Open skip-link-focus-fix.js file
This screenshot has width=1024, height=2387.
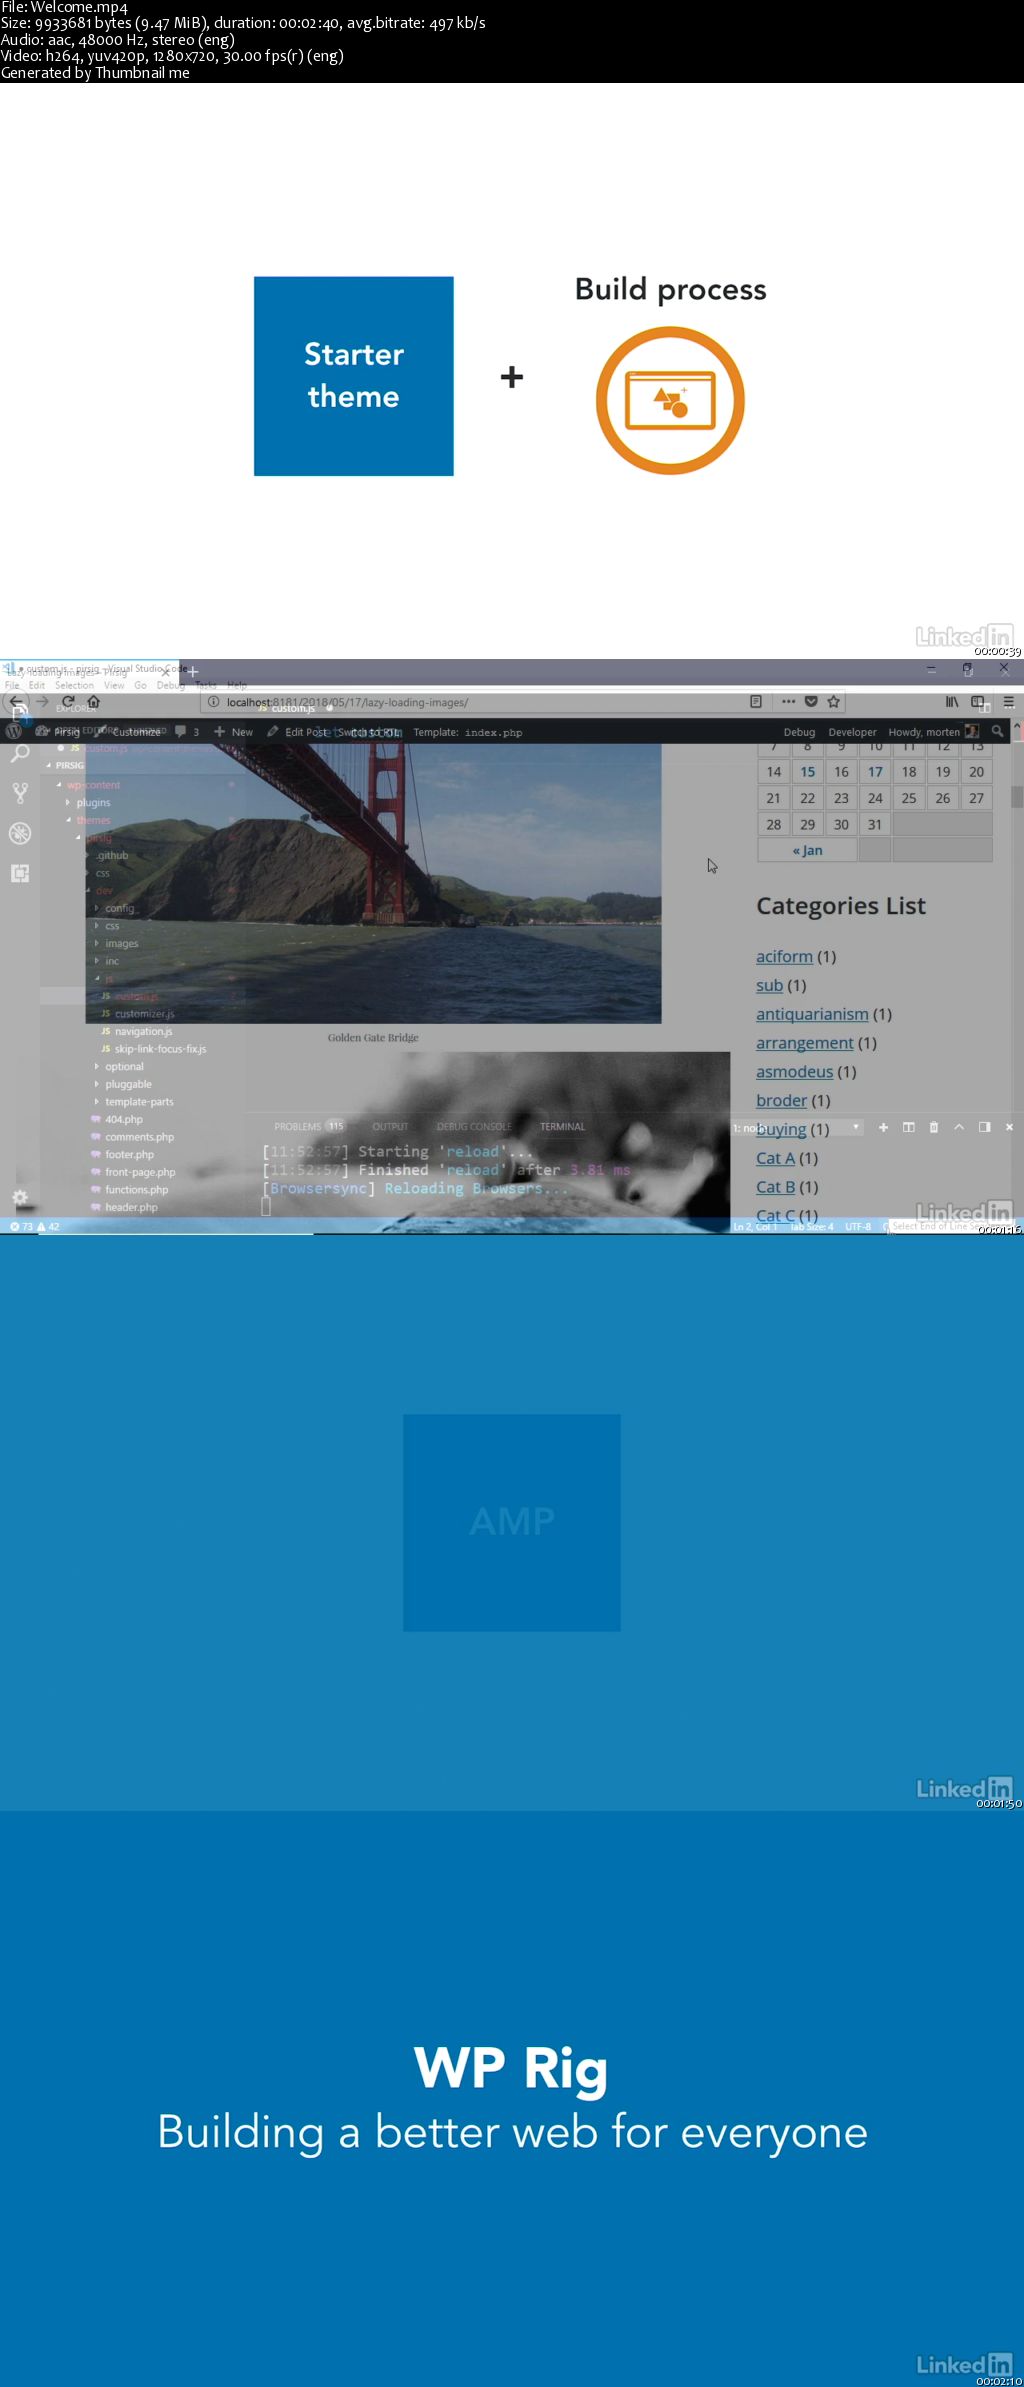(x=154, y=1049)
